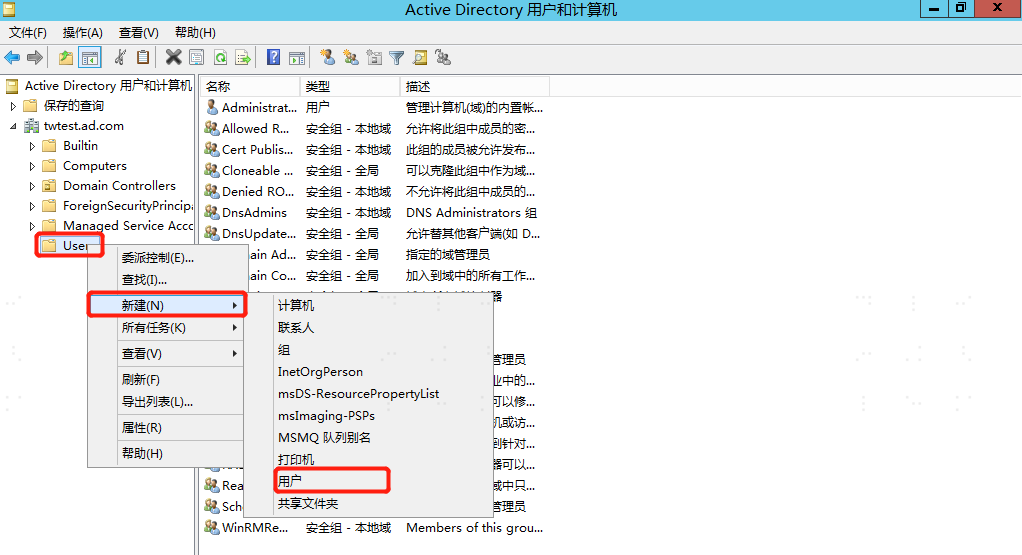Select the Builtin tree item

coord(80,146)
